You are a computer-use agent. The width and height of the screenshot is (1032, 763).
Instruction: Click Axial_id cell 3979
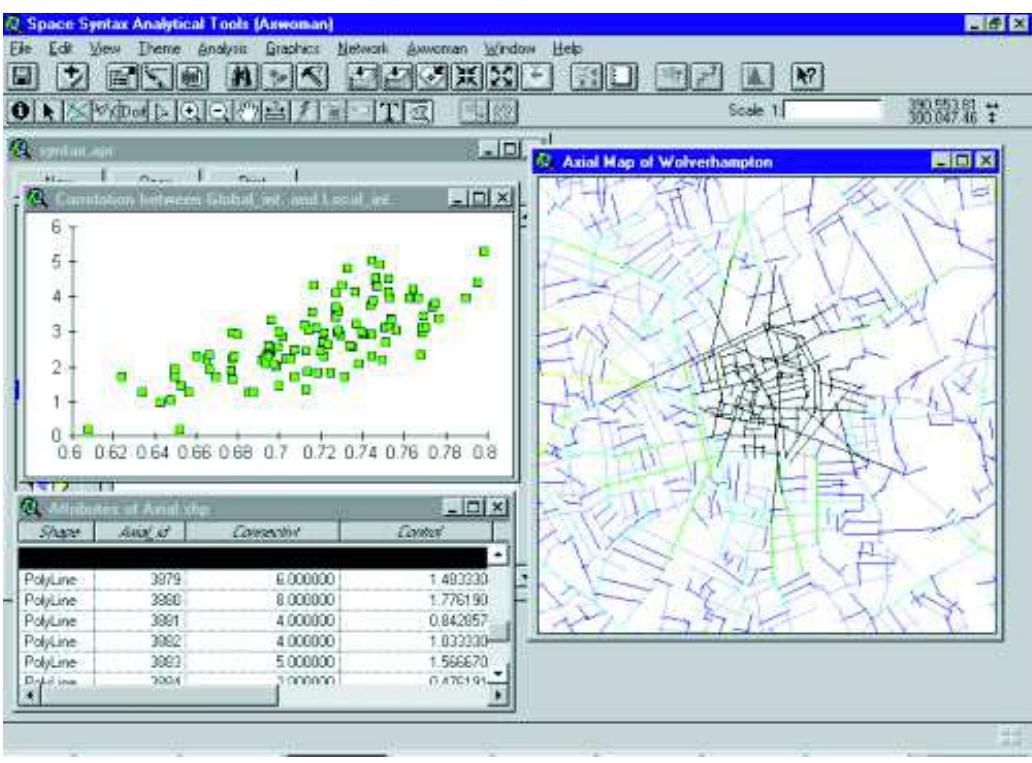tap(139, 579)
